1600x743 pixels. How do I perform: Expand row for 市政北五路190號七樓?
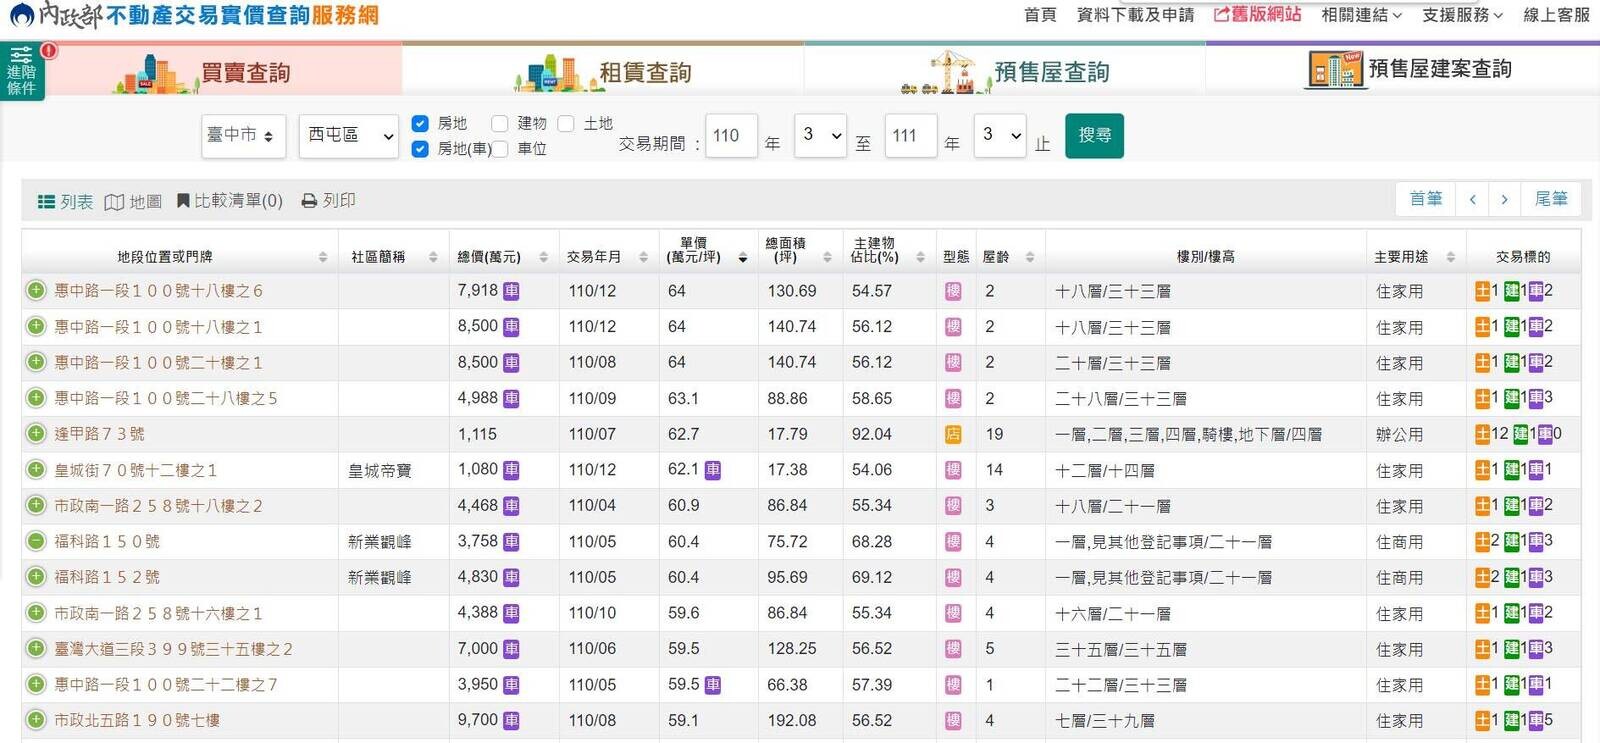coord(36,720)
